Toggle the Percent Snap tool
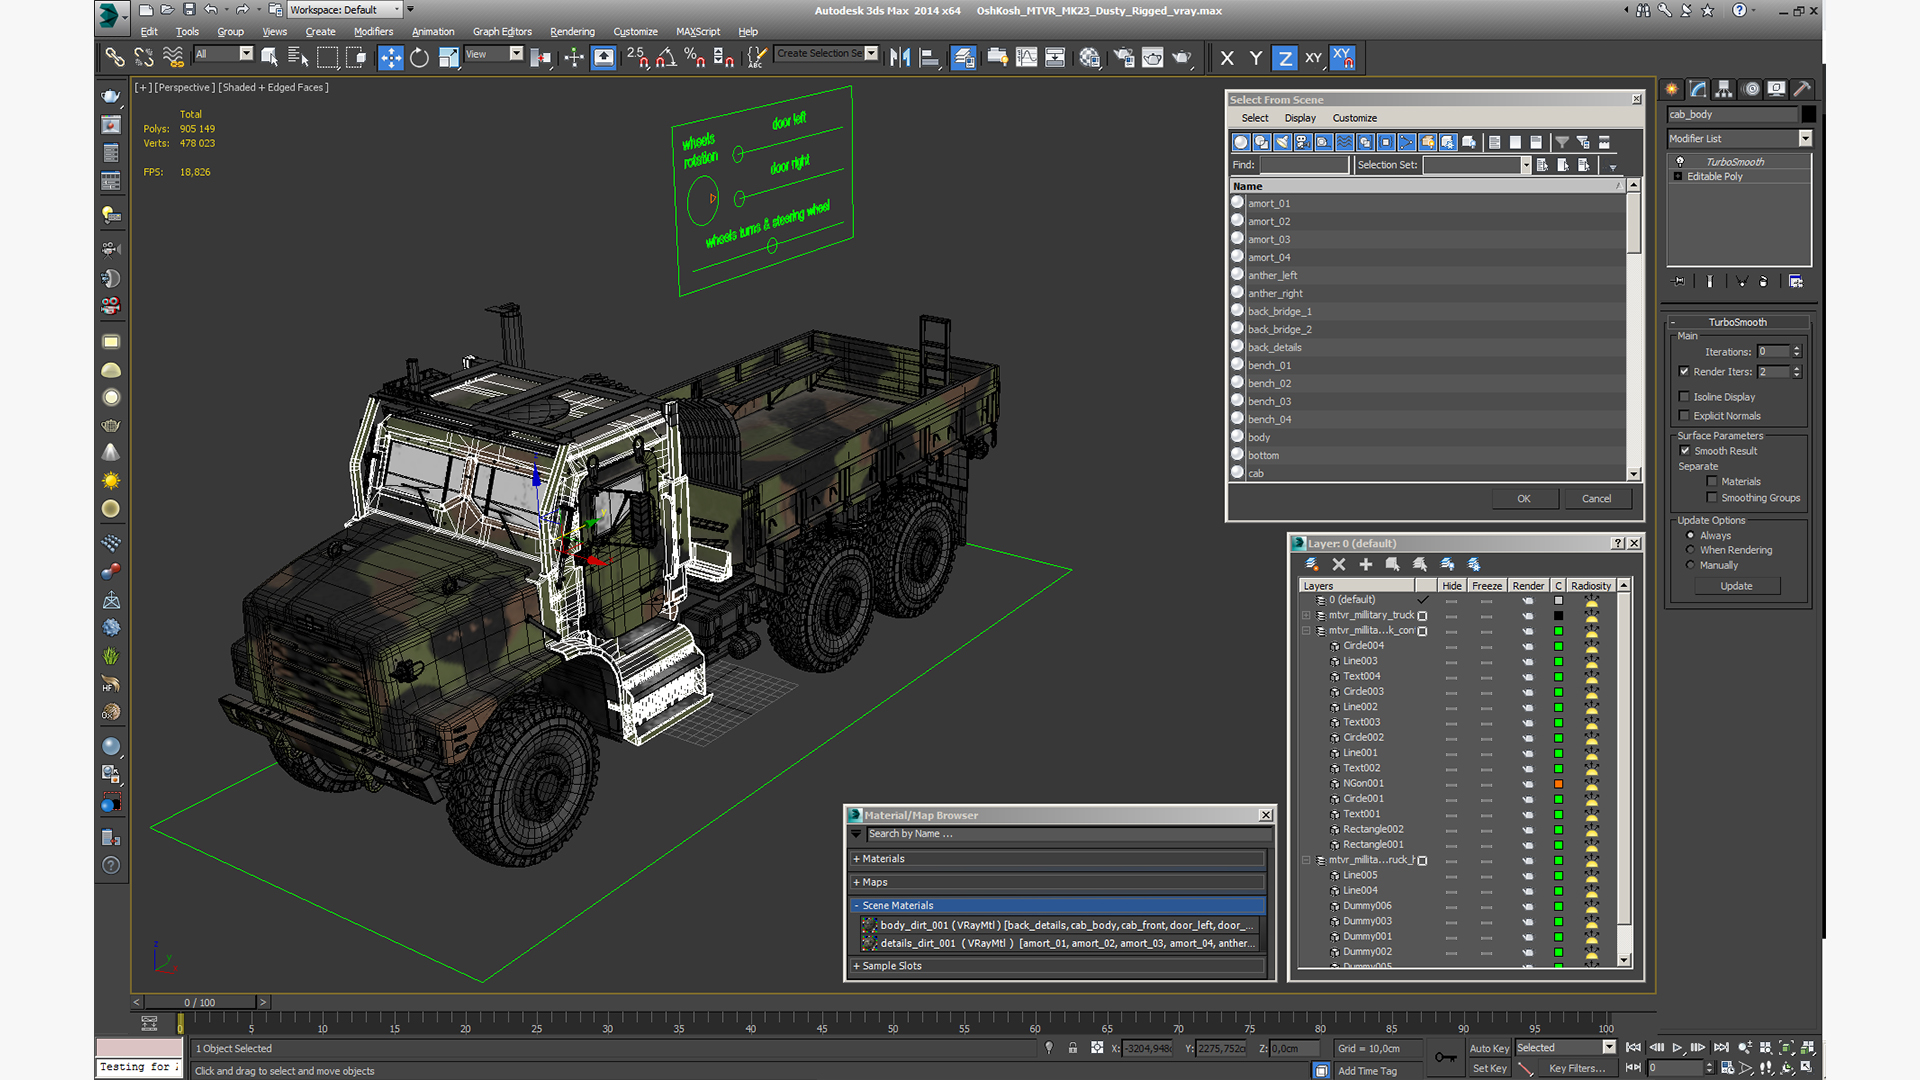 coord(695,58)
